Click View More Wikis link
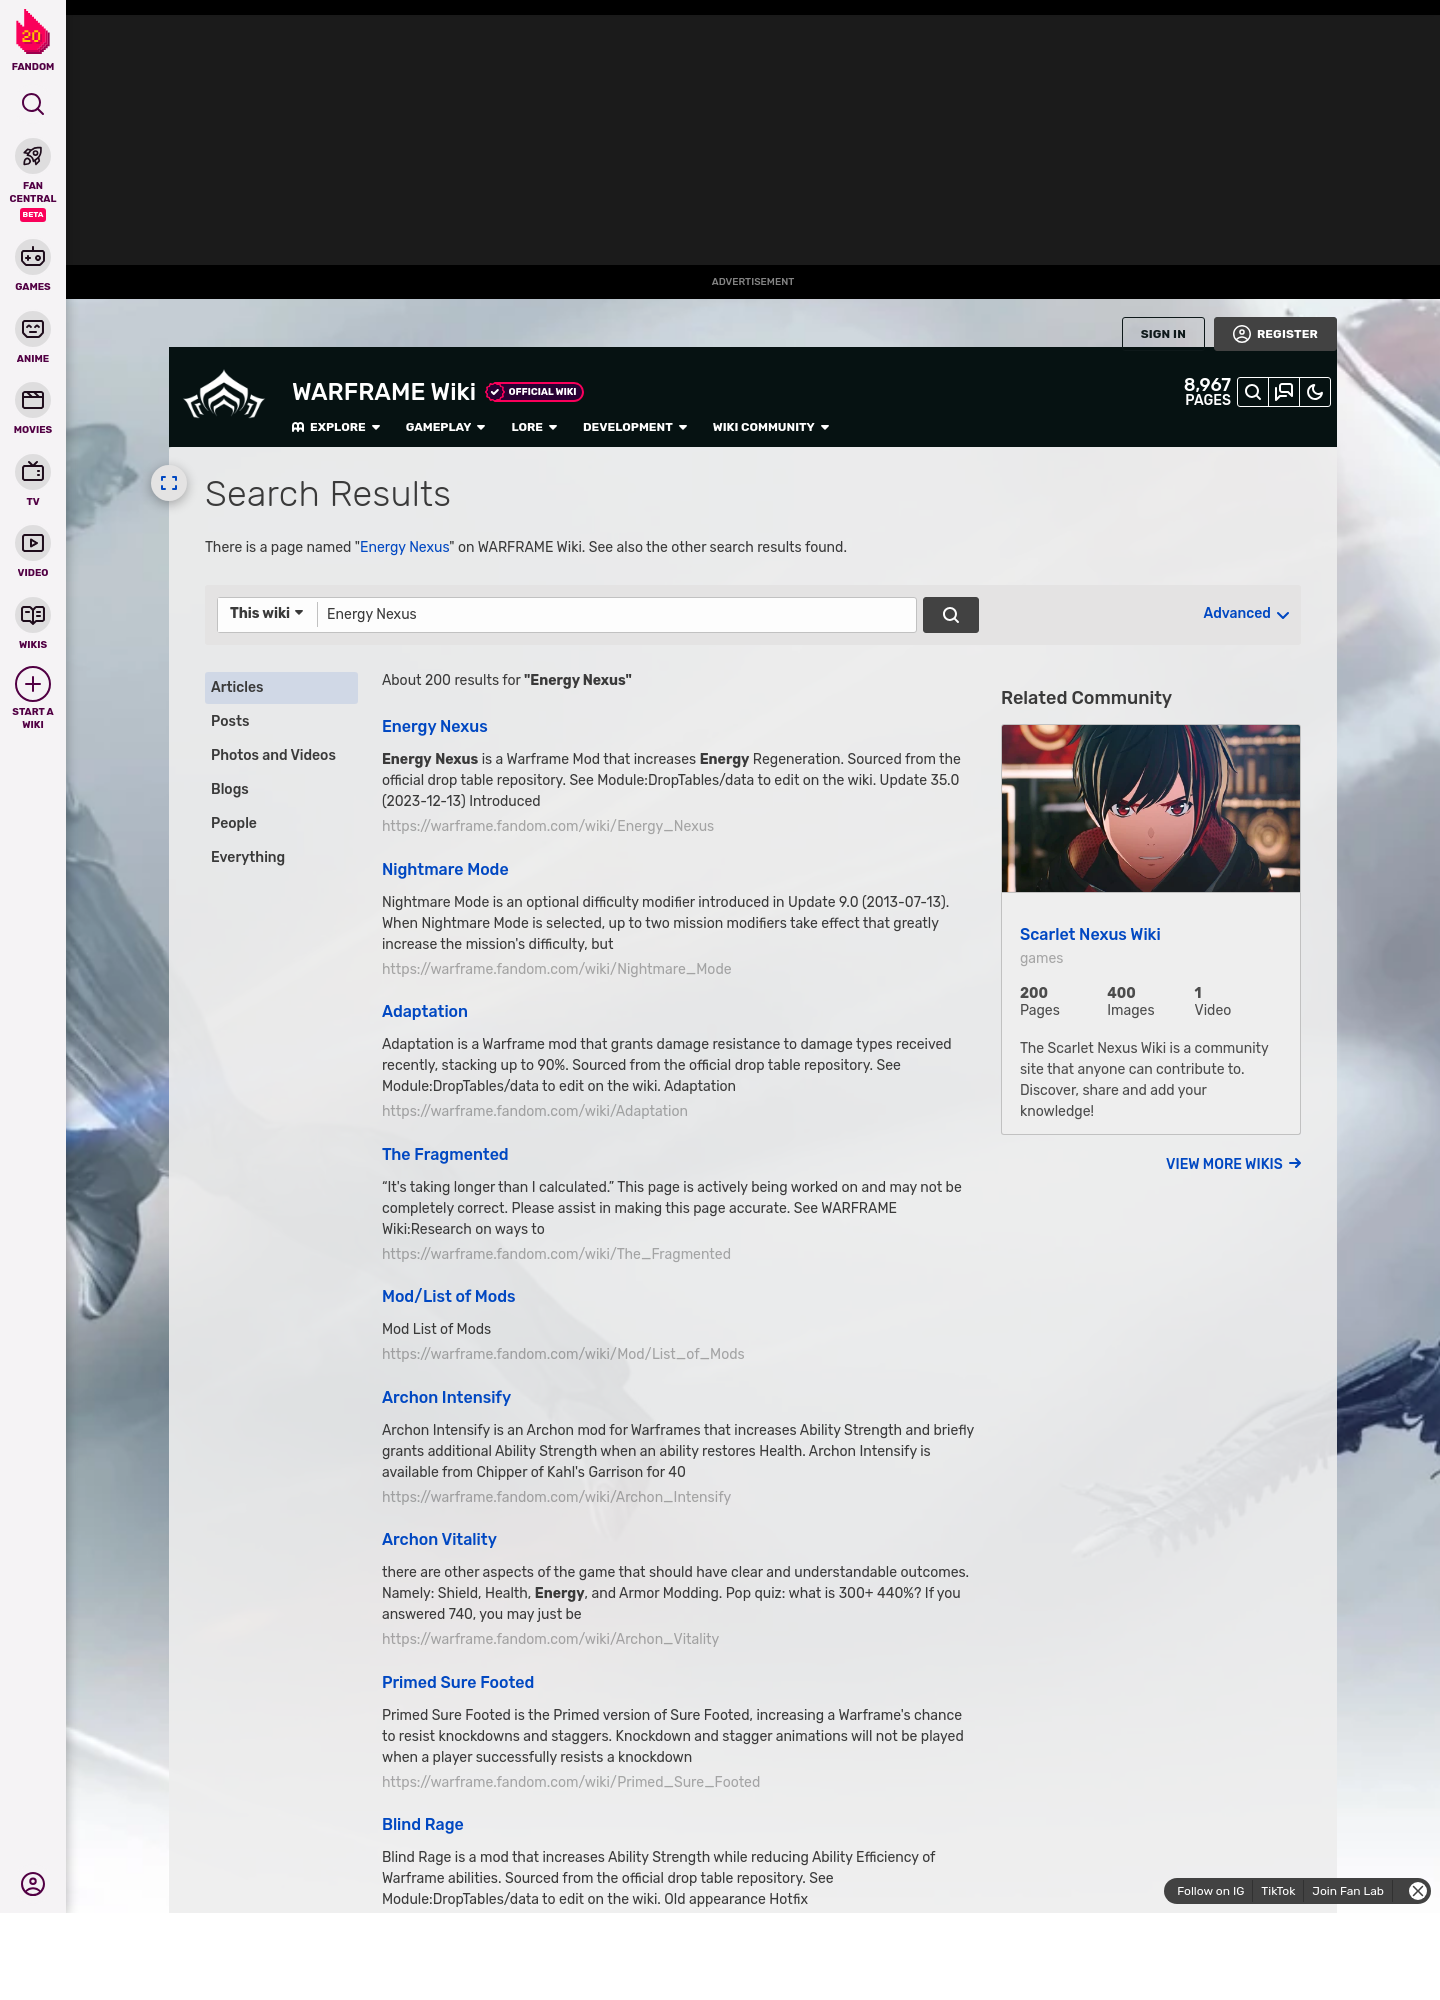Viewport: 1440px width, 2000px height. (x=1234, y=1164)
